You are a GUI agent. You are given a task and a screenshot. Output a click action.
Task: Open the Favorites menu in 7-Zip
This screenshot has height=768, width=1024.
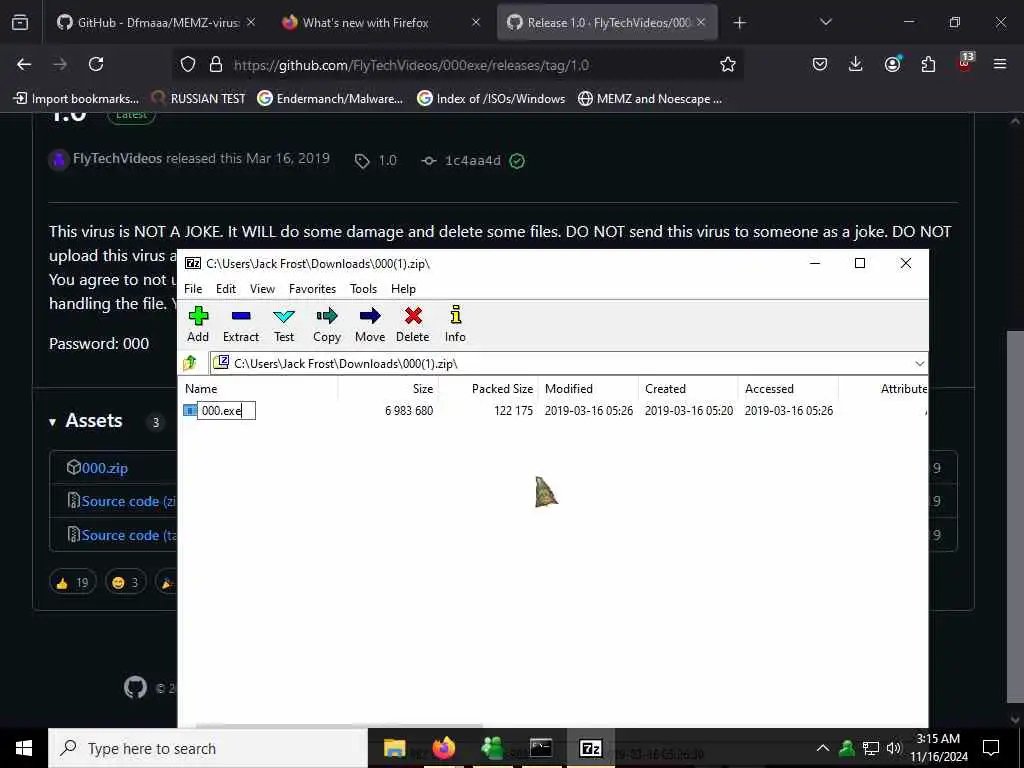[x=312, y=289]
